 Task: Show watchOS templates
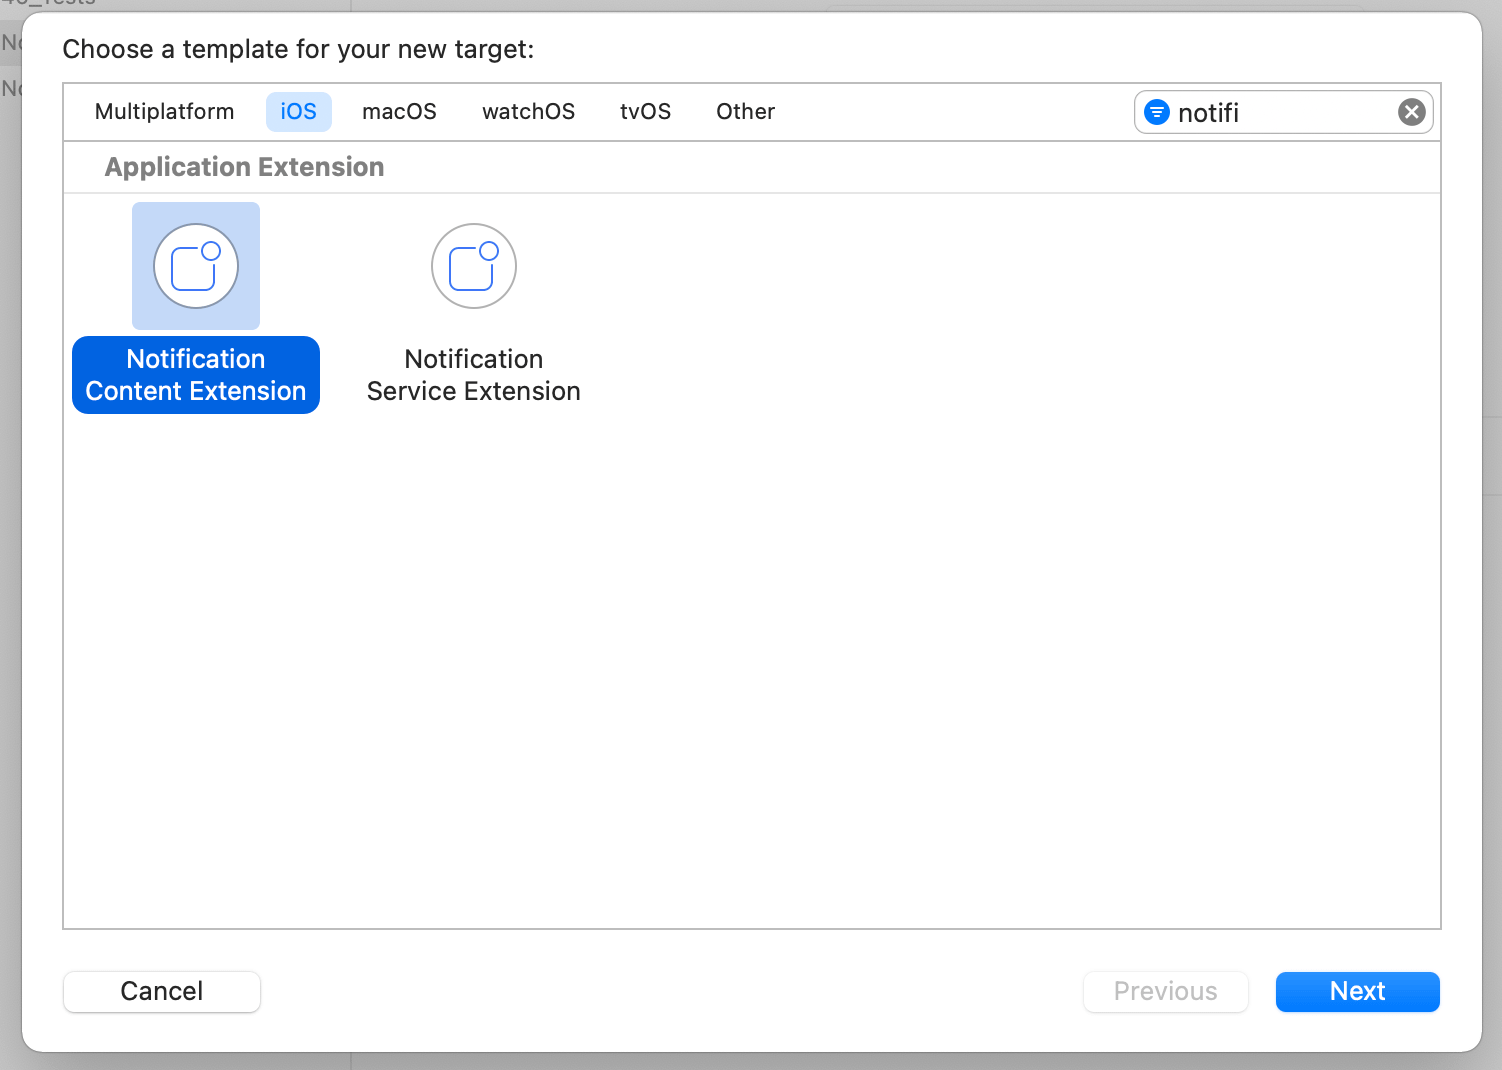(x=528, y=112)
